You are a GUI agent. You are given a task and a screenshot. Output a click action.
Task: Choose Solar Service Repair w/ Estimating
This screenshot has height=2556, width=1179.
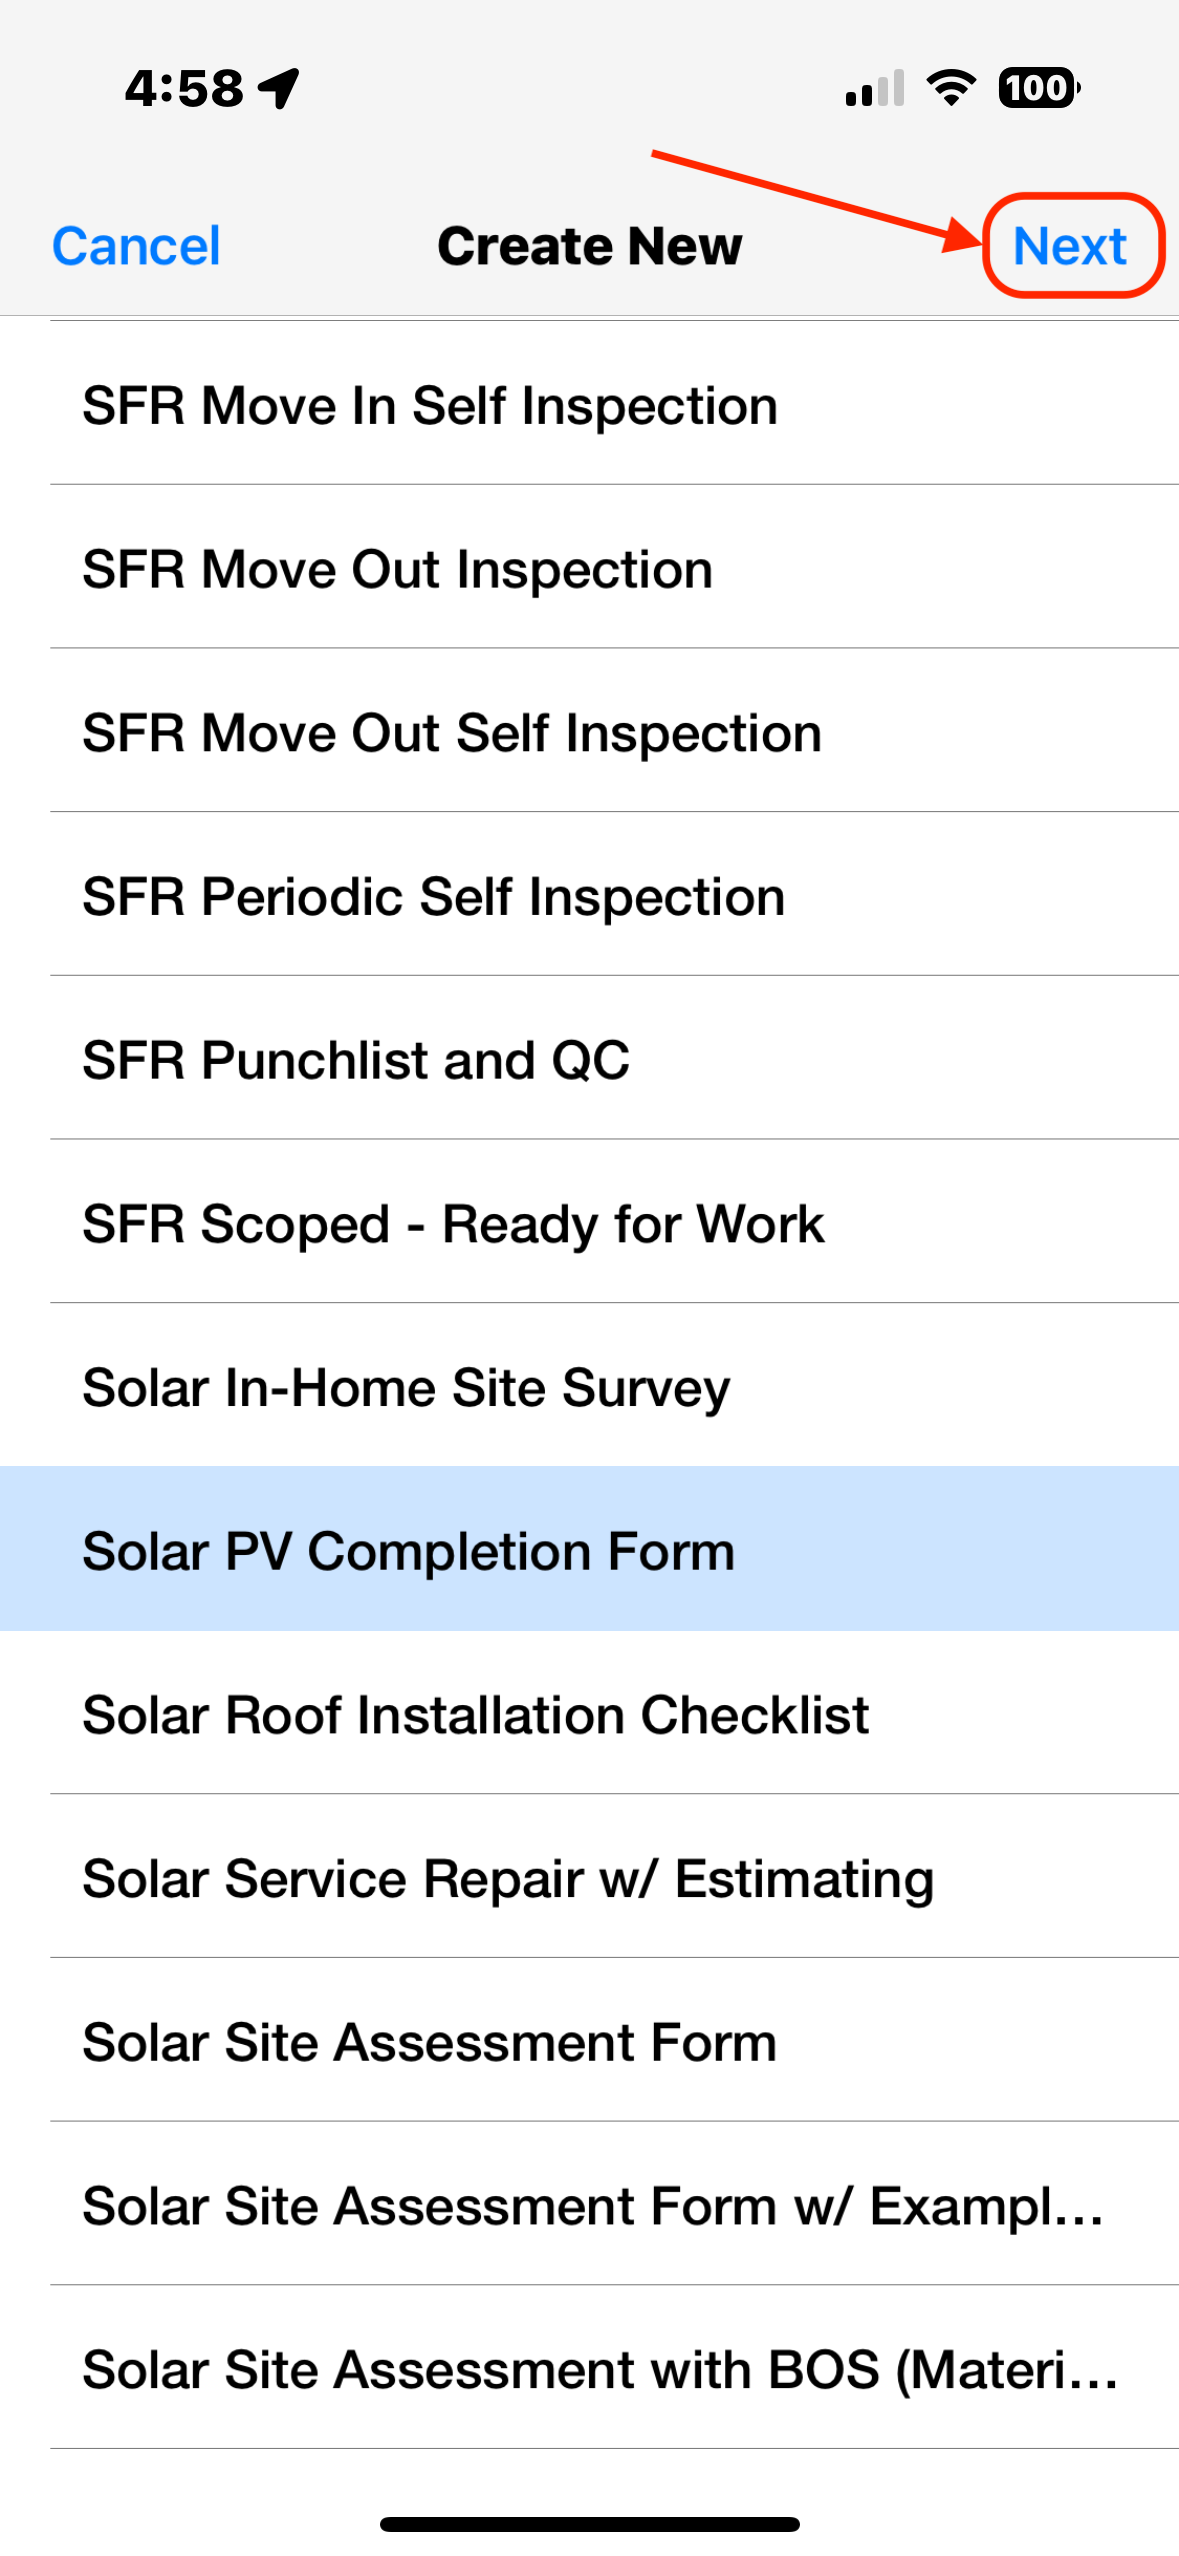point(590,1877)
